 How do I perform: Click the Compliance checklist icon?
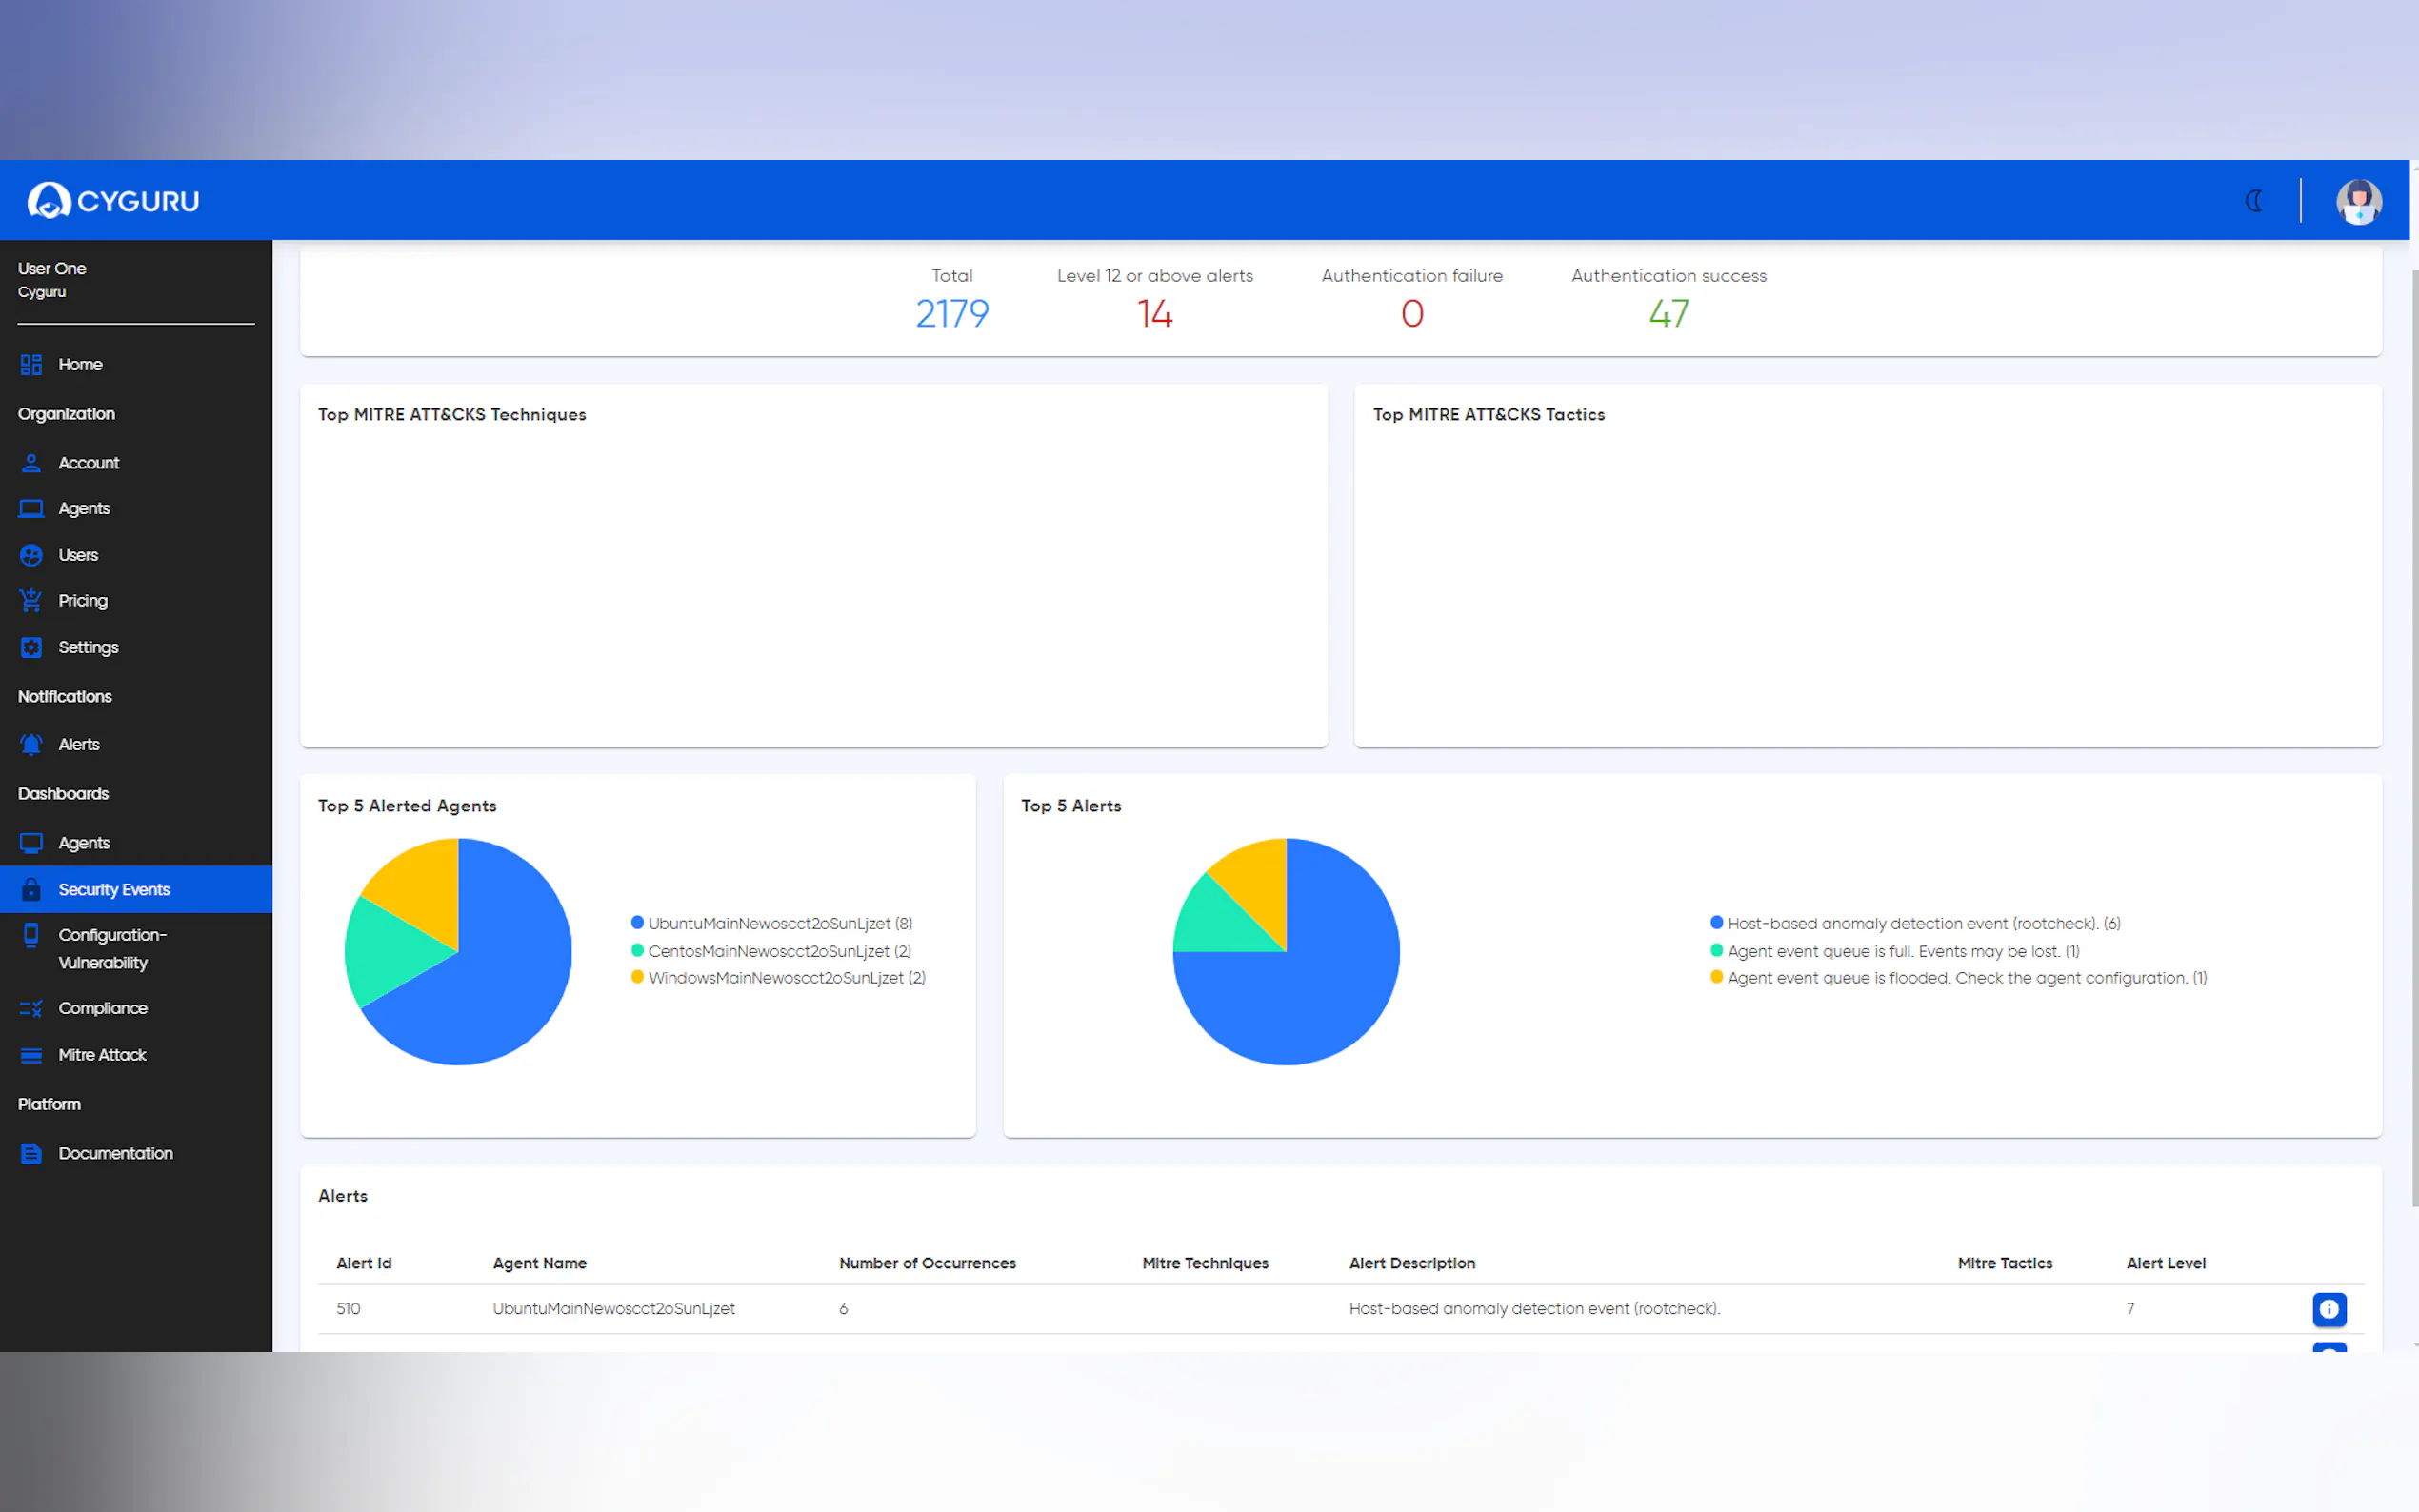point(31,1009)
